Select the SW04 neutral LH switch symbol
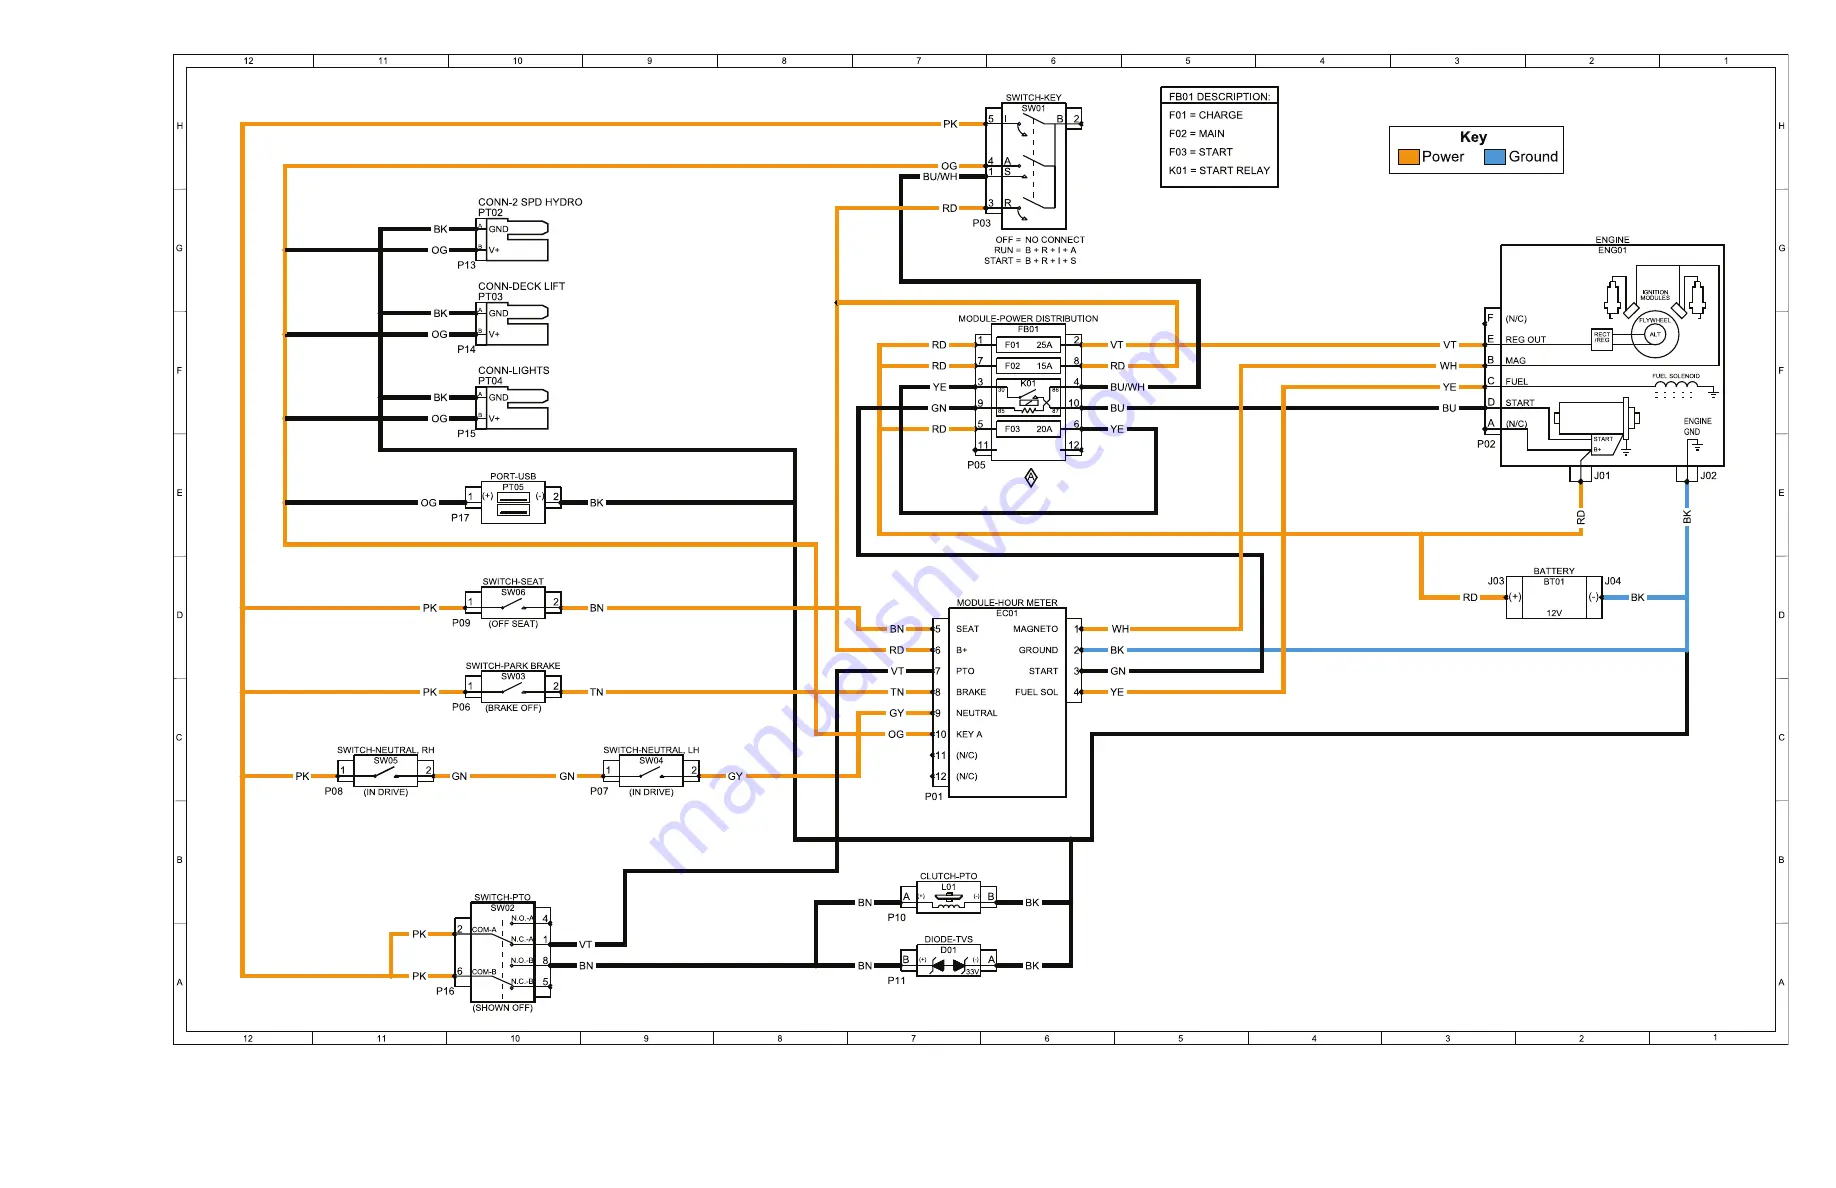Screen dimensions: 1836x1188 [x=651, y=770]
